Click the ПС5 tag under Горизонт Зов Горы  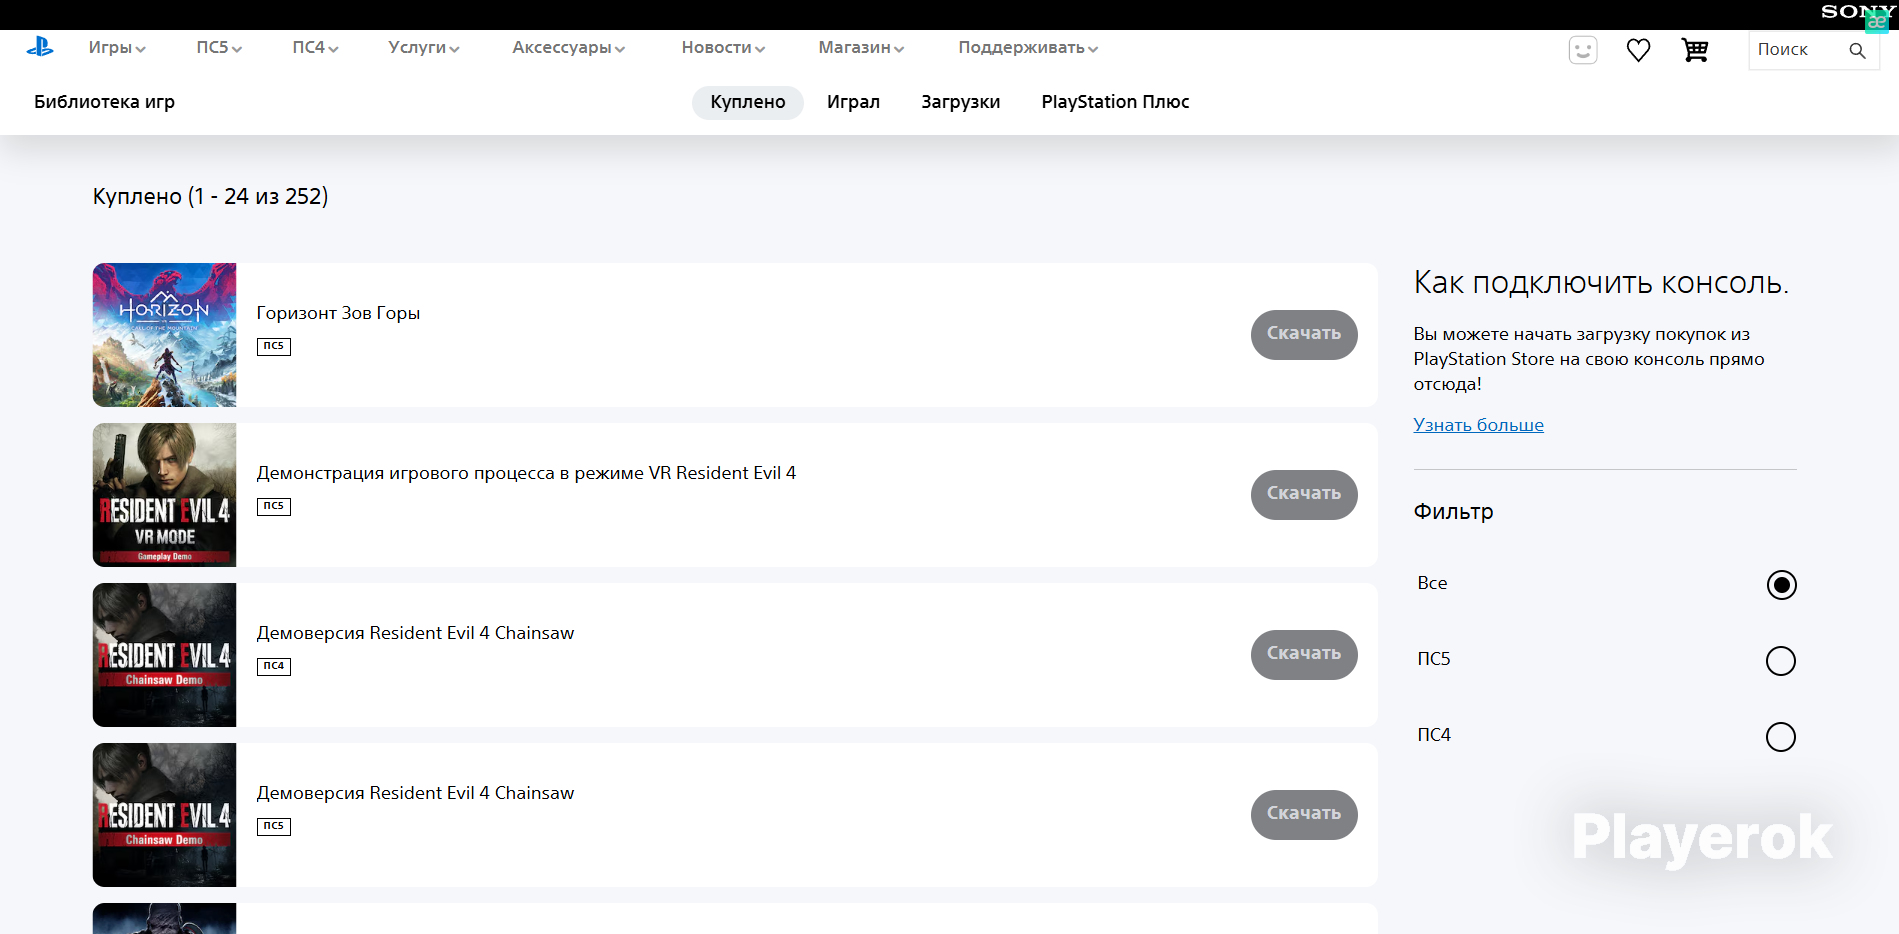[274, 346]
